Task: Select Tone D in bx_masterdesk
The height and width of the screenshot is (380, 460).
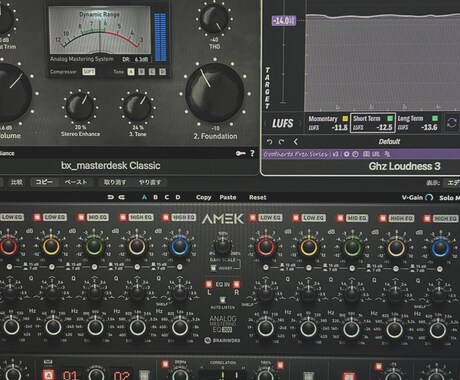Action: (x=163, y=72)
